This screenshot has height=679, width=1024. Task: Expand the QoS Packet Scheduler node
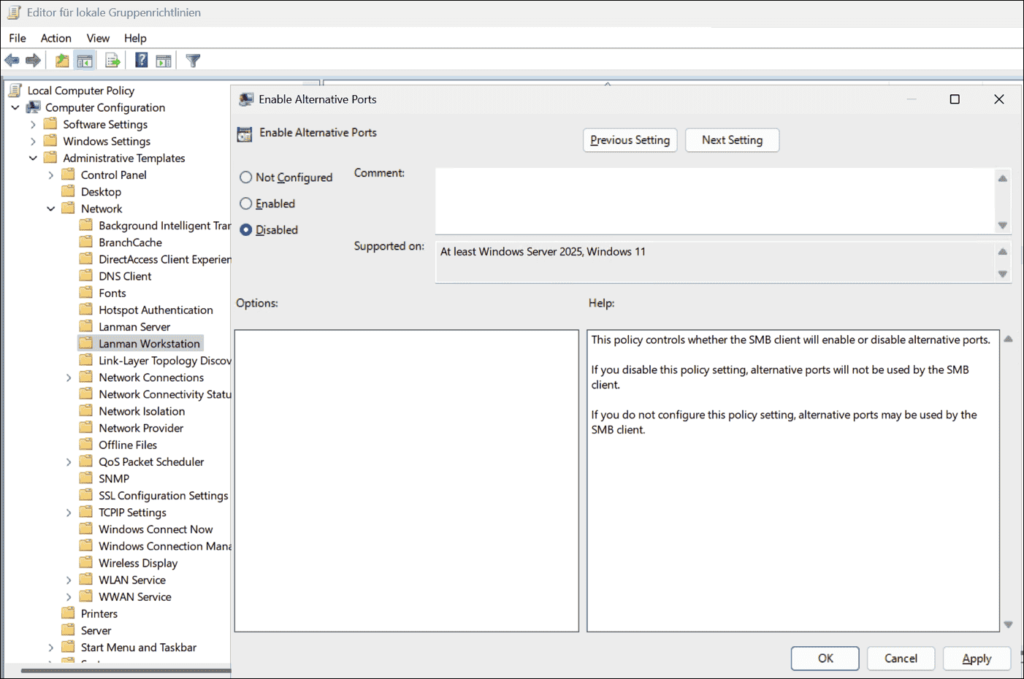[69, 462]
